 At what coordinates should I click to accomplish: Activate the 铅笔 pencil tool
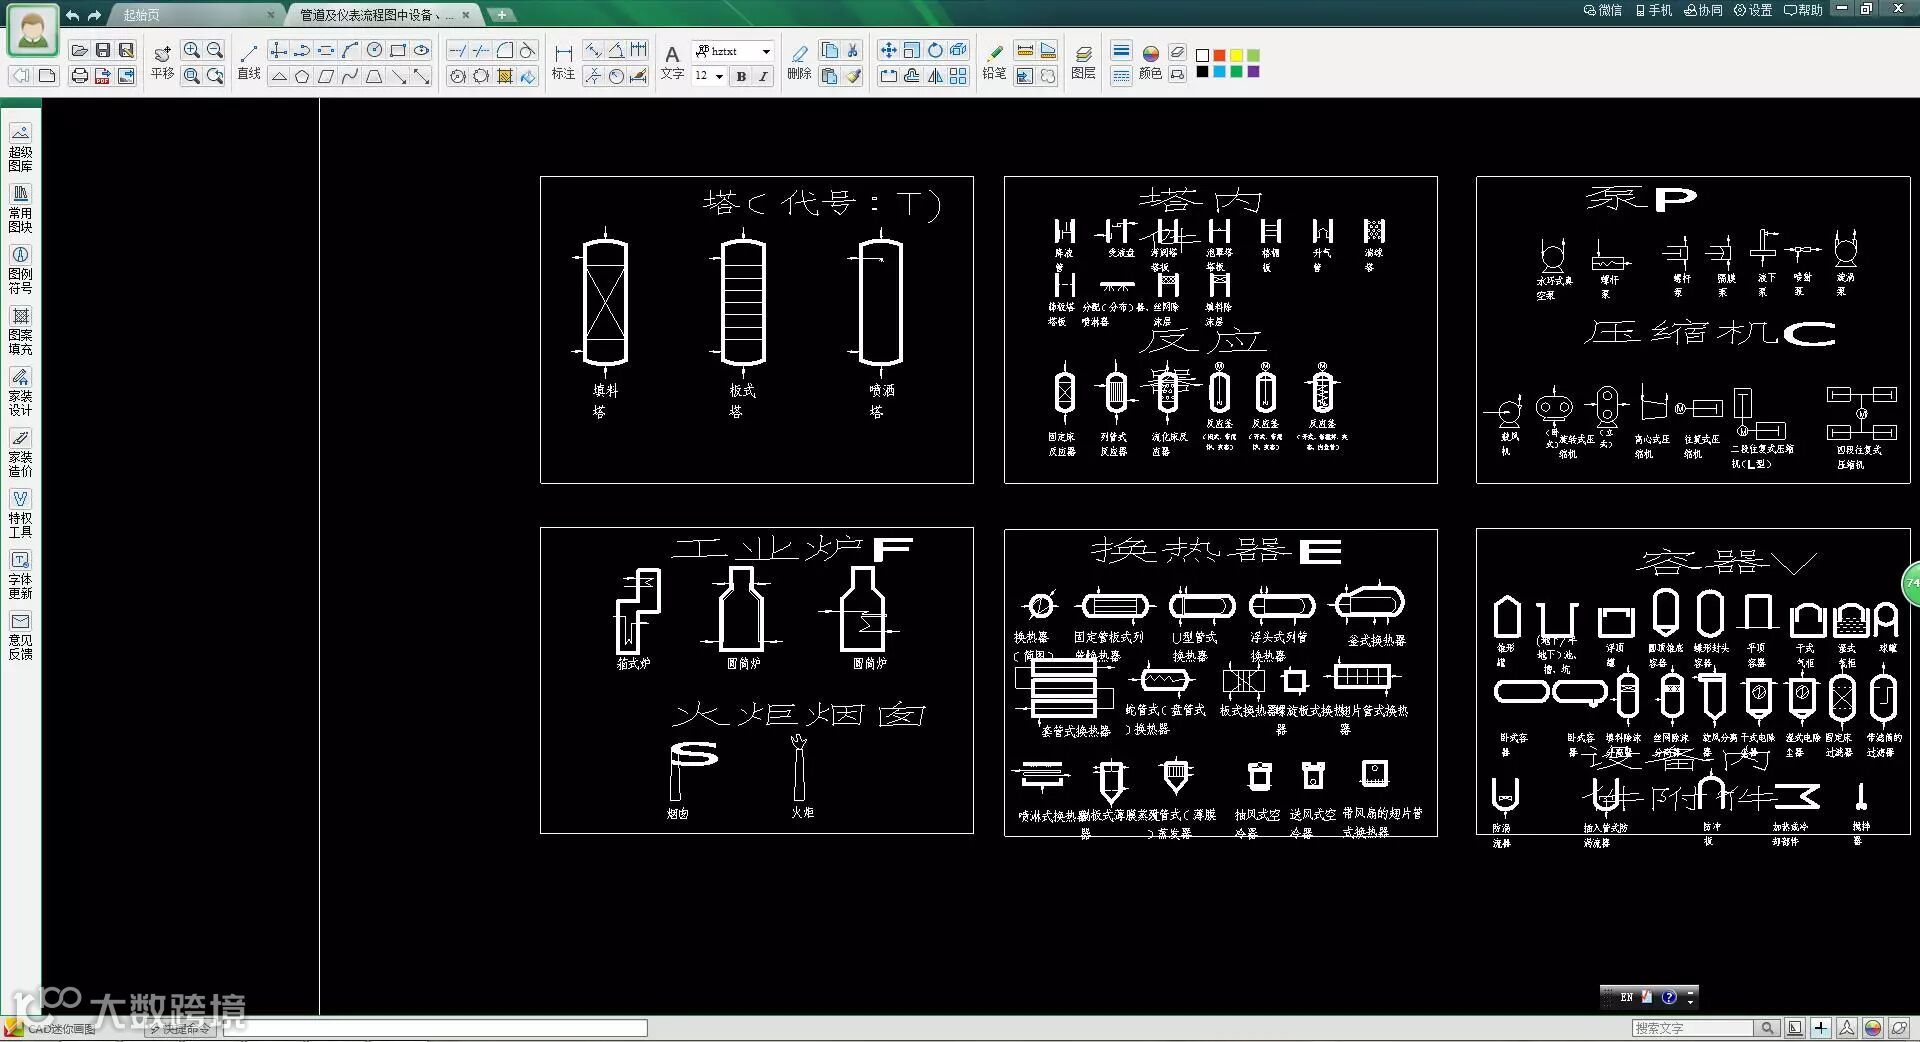(x=994, y=61)
